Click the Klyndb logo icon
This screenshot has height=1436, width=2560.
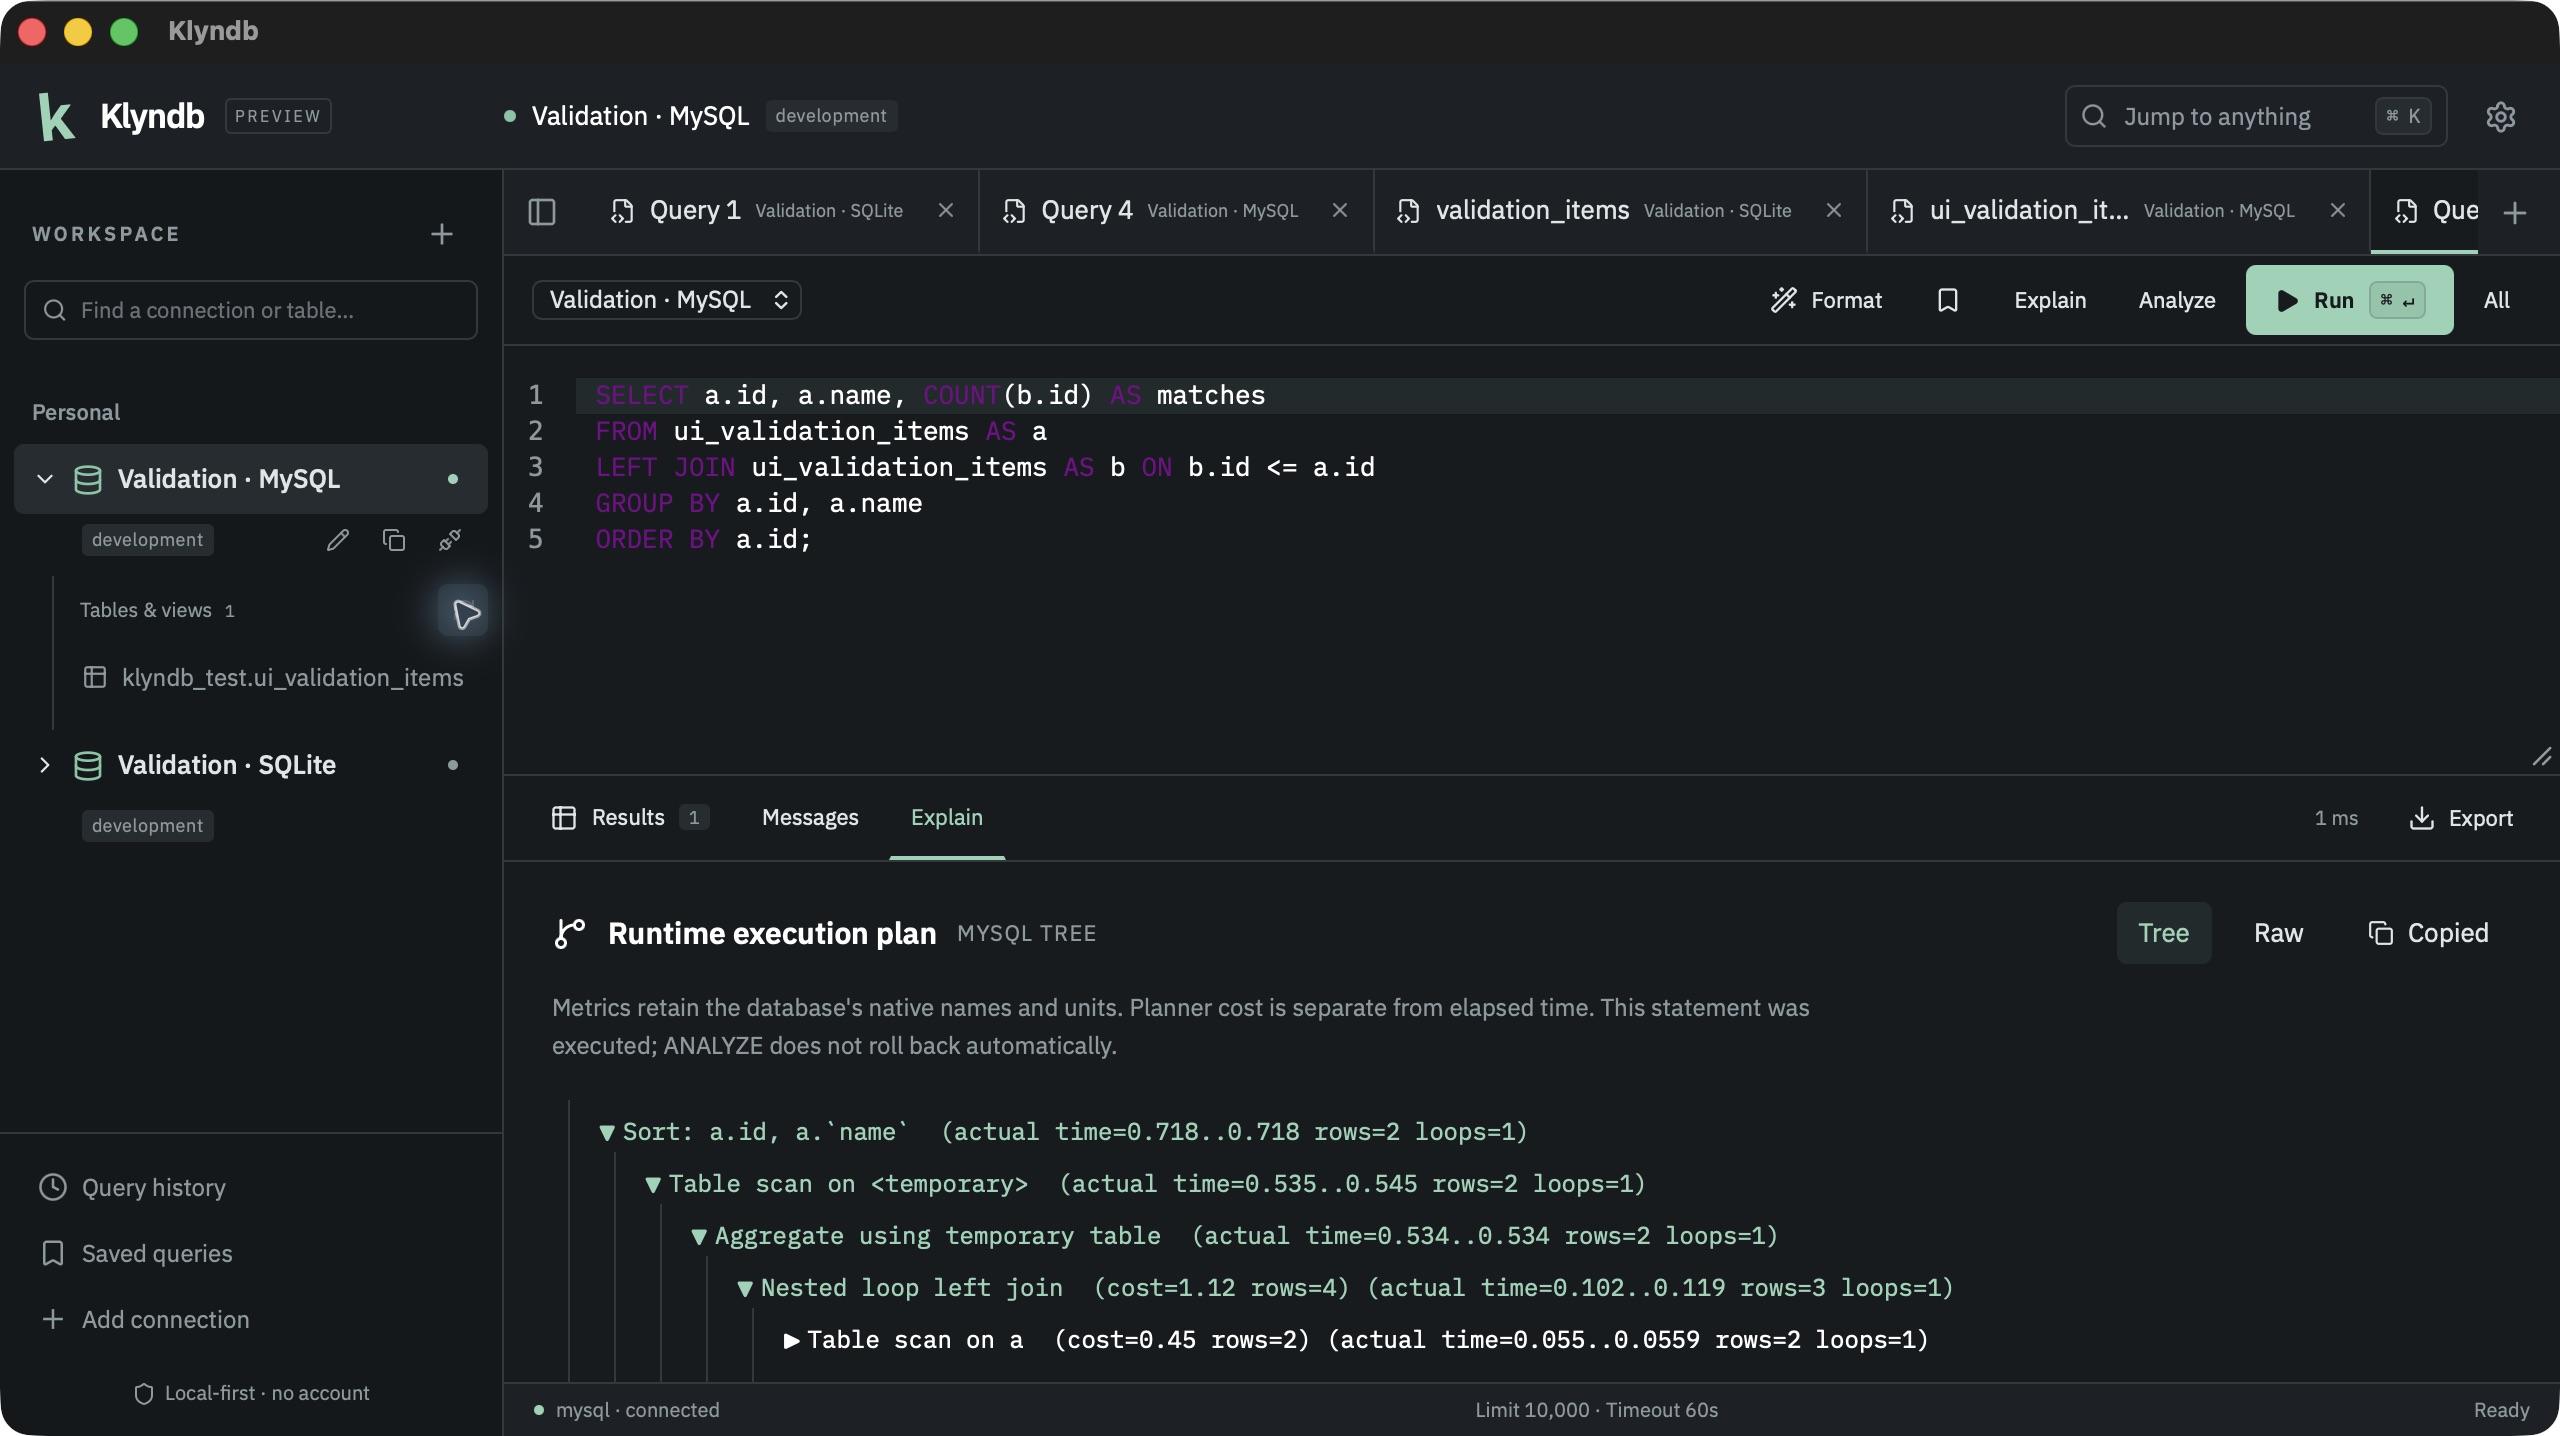(x=57, y=116)
